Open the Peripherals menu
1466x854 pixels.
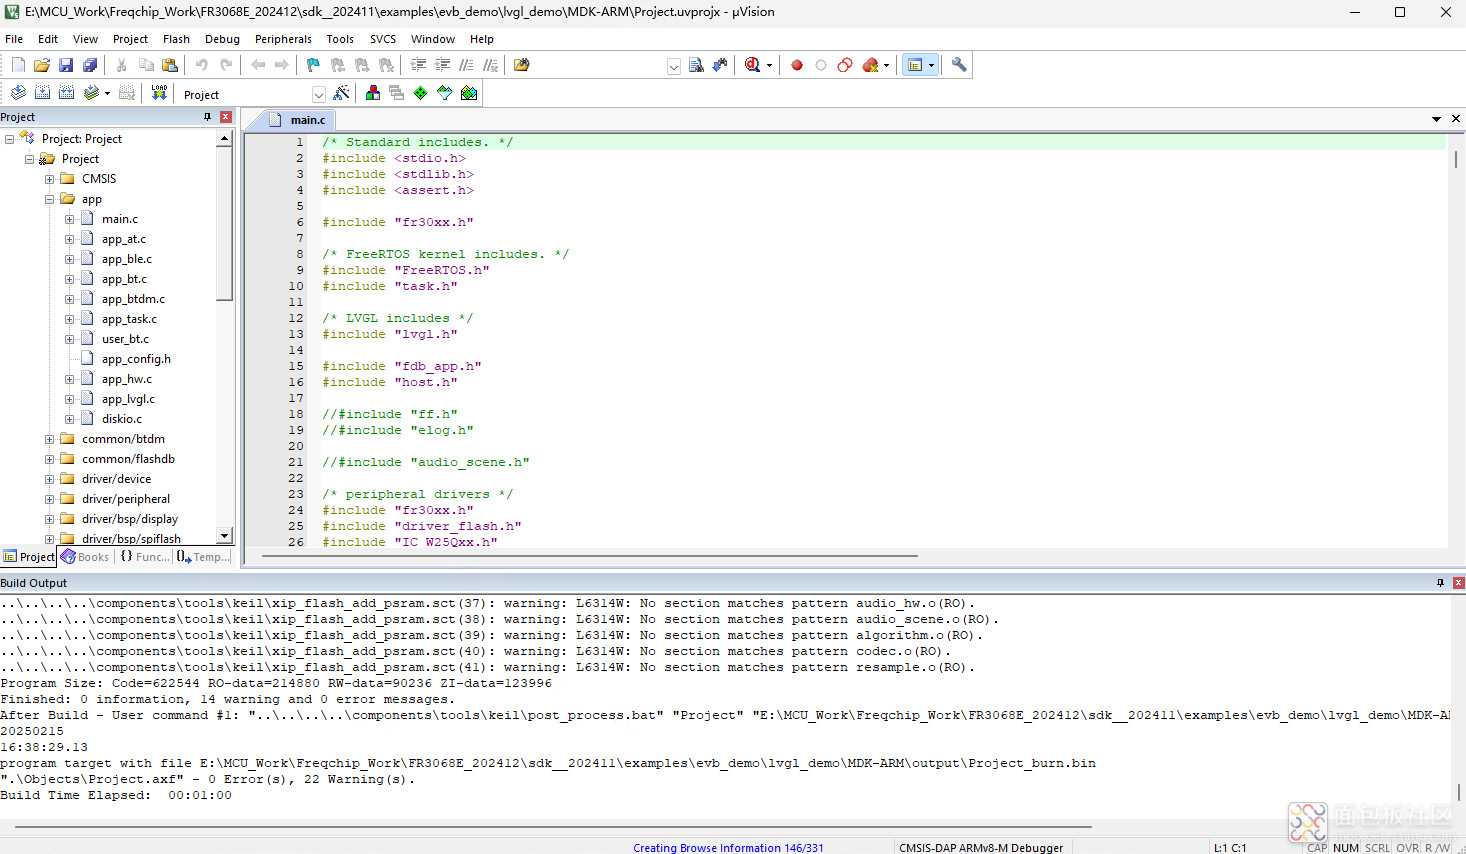click(283, 39)
